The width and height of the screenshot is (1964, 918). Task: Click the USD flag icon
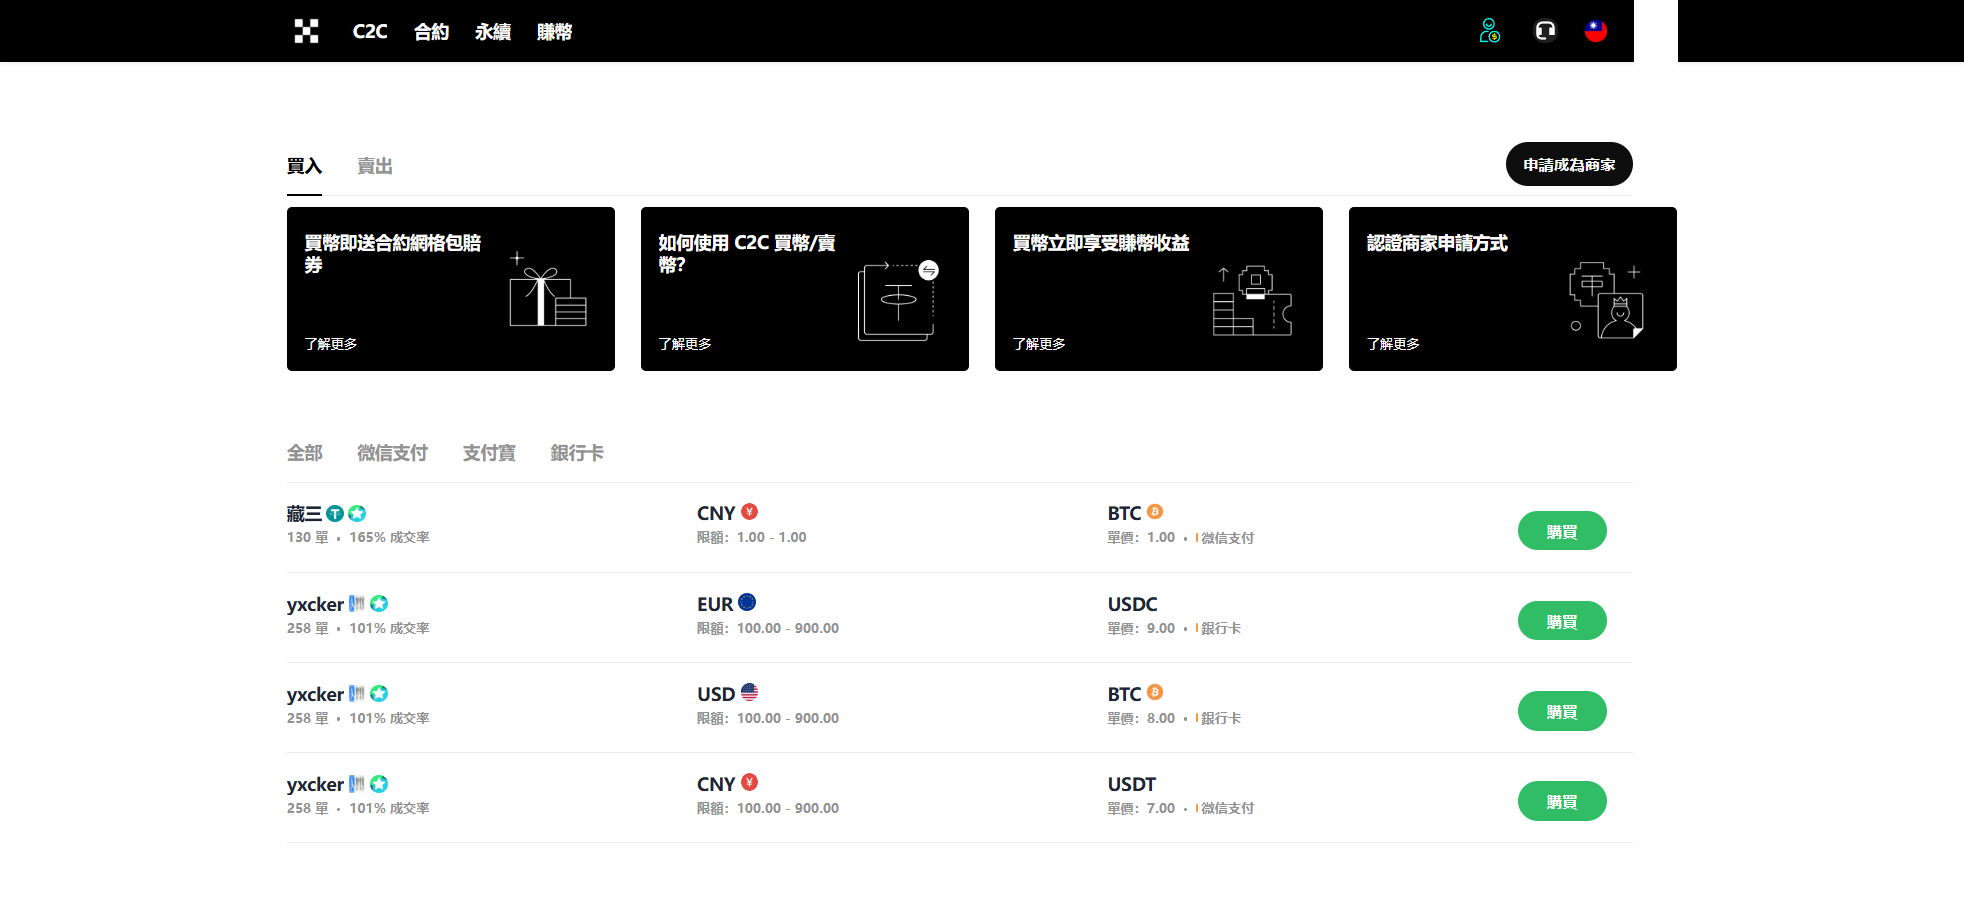click(749, 692)
